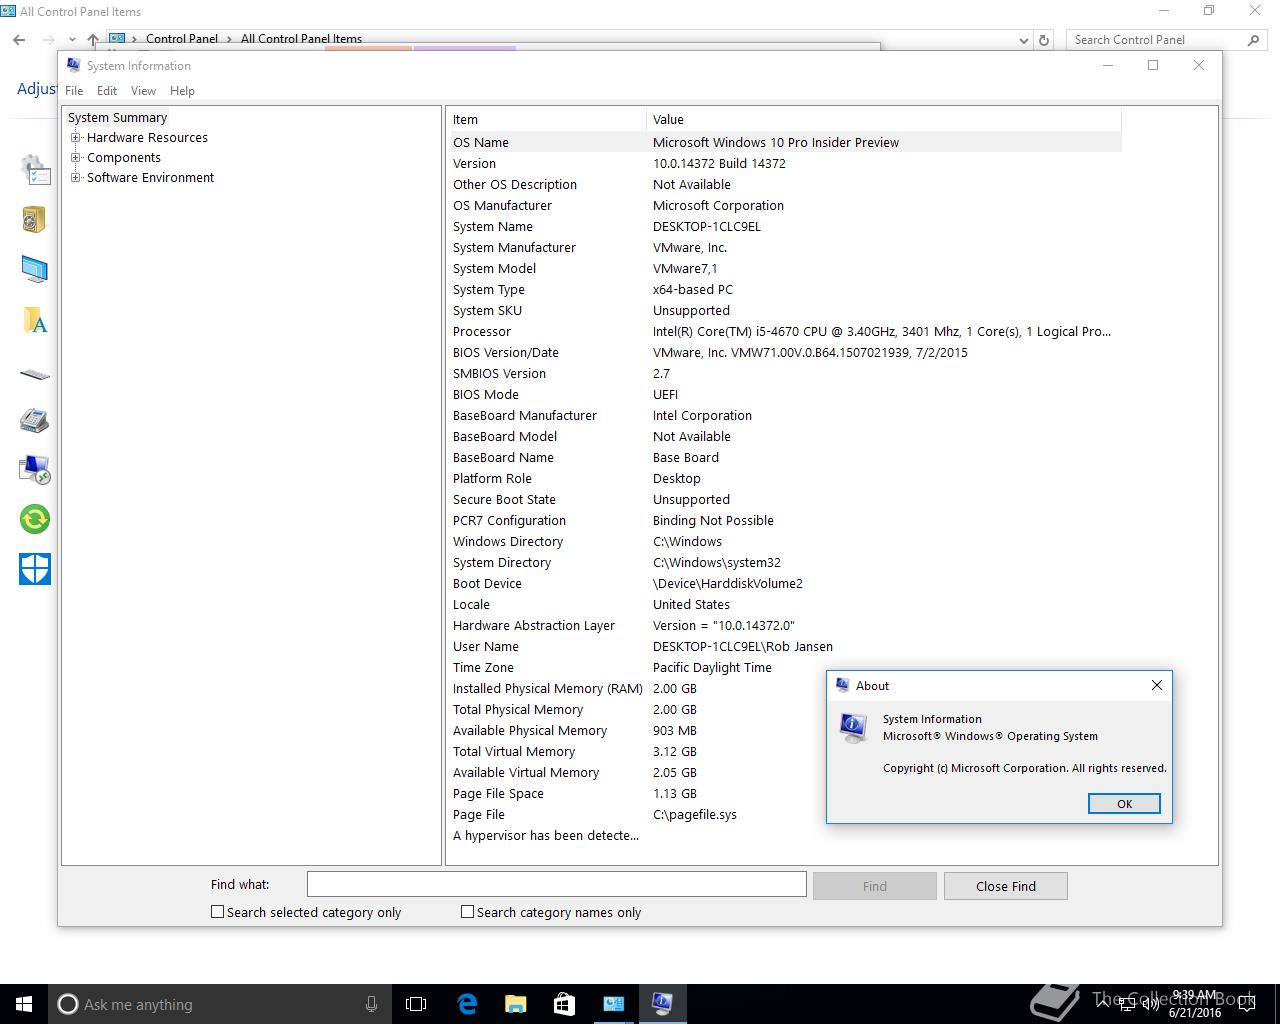Open address bar history dropdown
Image resolution: width=1280 pixels, height=1024 pixels.
[x=1023, y=40]
